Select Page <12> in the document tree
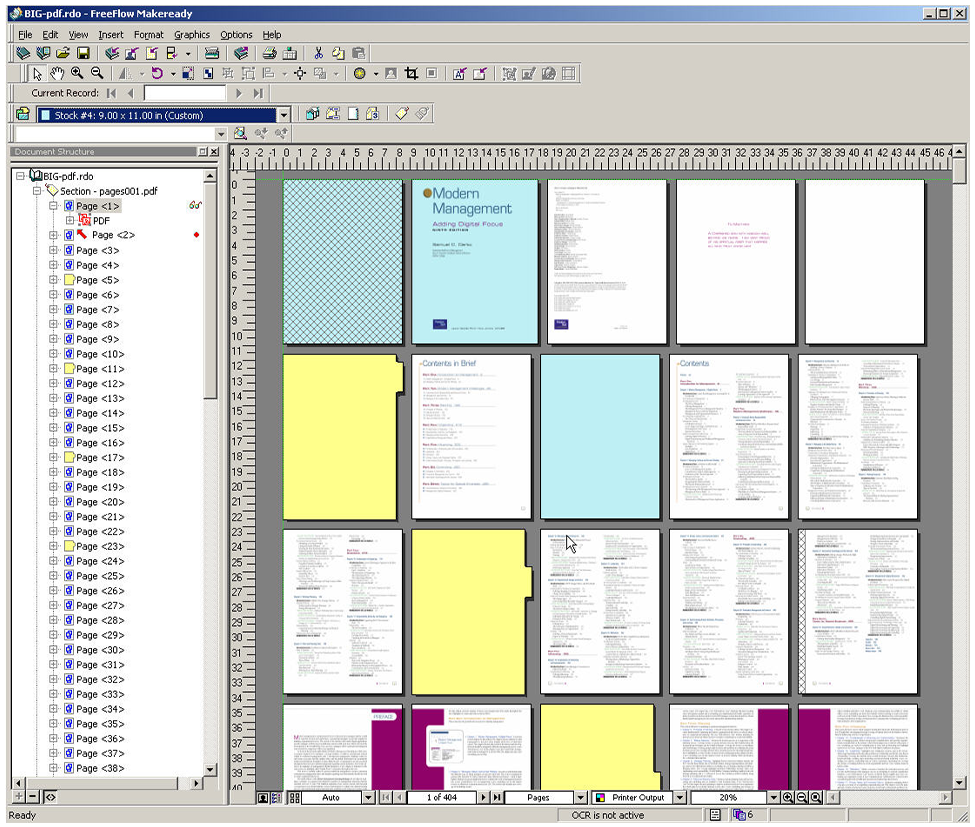Image resolution: width=975 pixels, height=827 pixels. pos(100,384)
